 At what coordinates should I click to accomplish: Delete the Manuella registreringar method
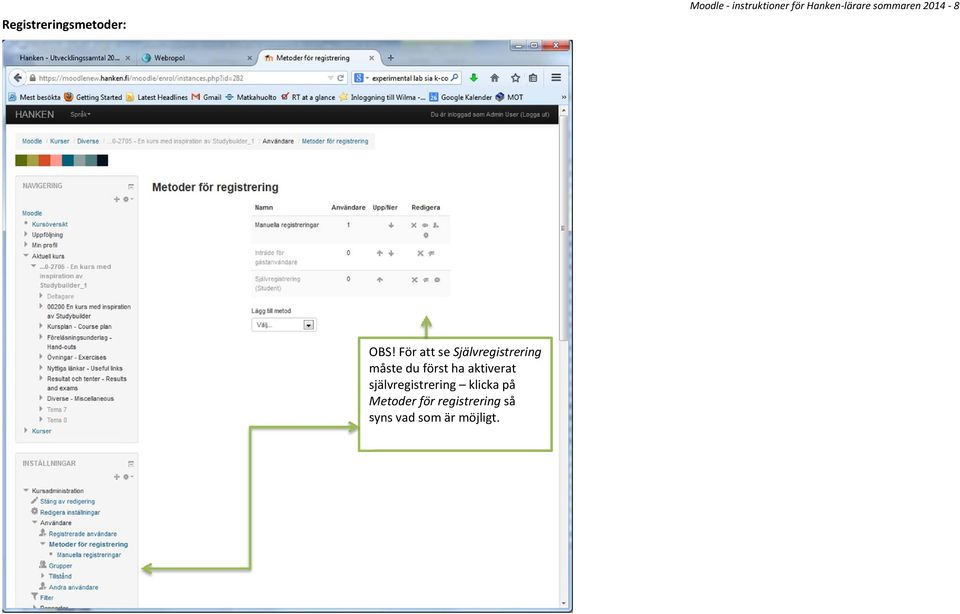click(x=414, y=225)
